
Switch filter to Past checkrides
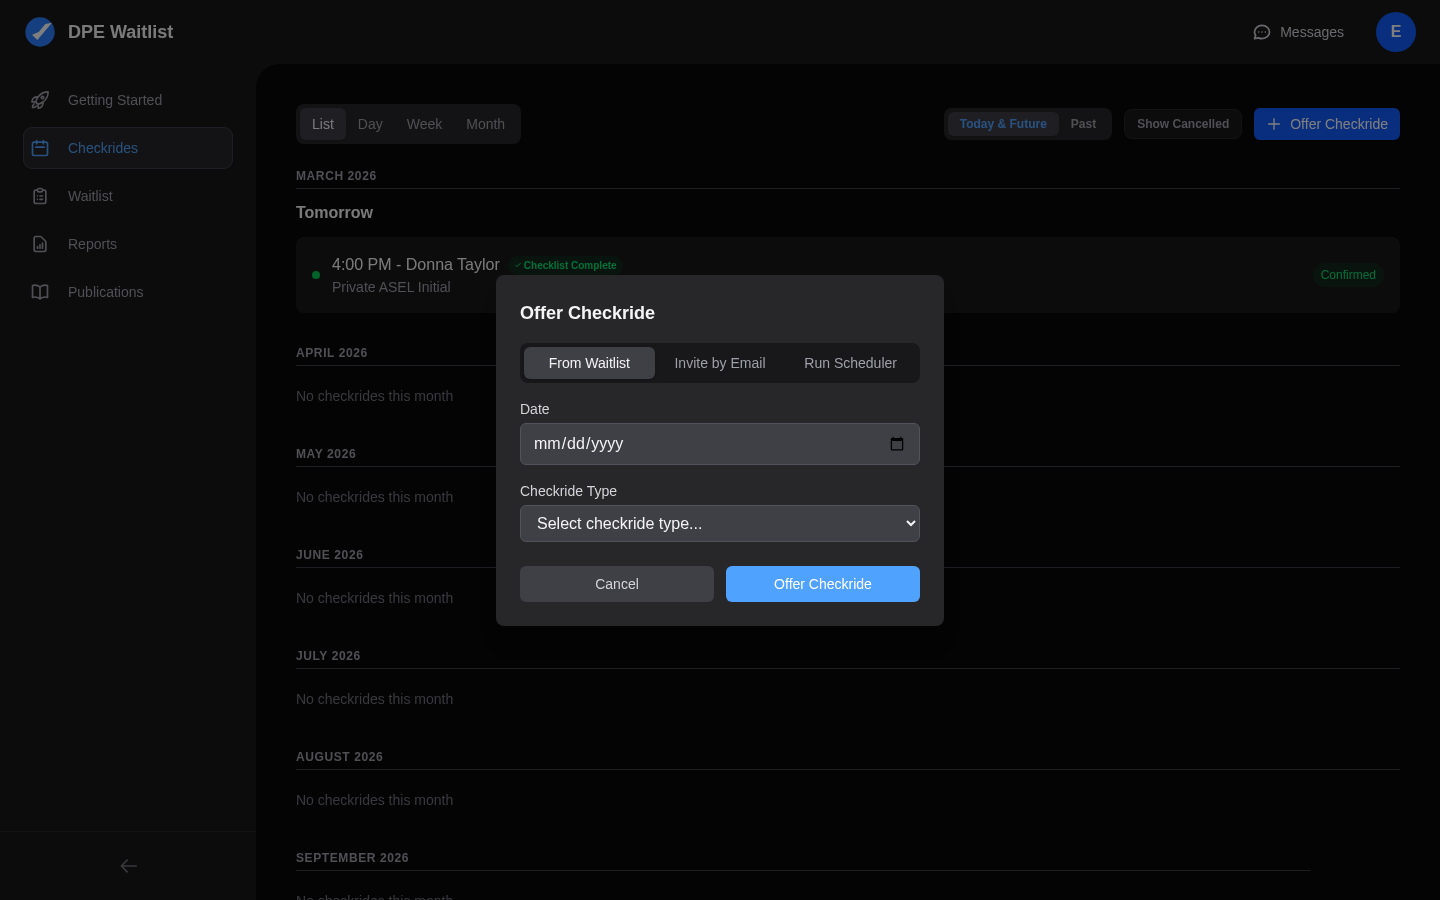click(1083, 124)
